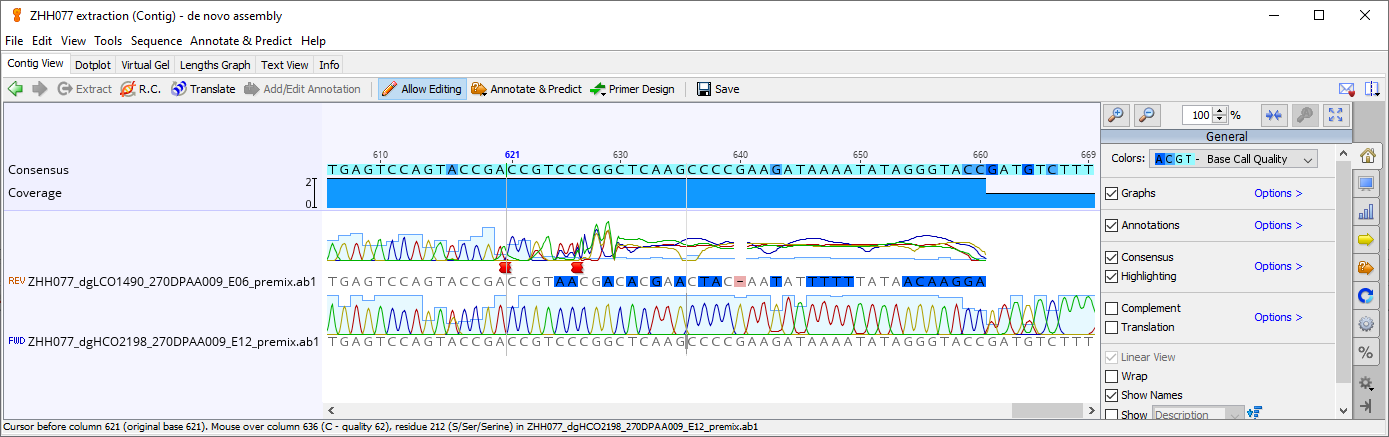The height and width of the screenshot is (437, 1389).
Task: Open the blue circular arrow sidebar tab
Action: pos(1366,296)
